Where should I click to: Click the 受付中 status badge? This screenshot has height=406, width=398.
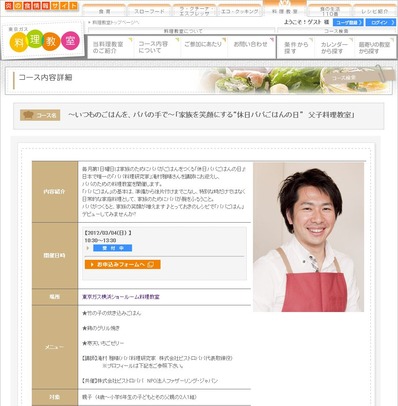point(113,248)
